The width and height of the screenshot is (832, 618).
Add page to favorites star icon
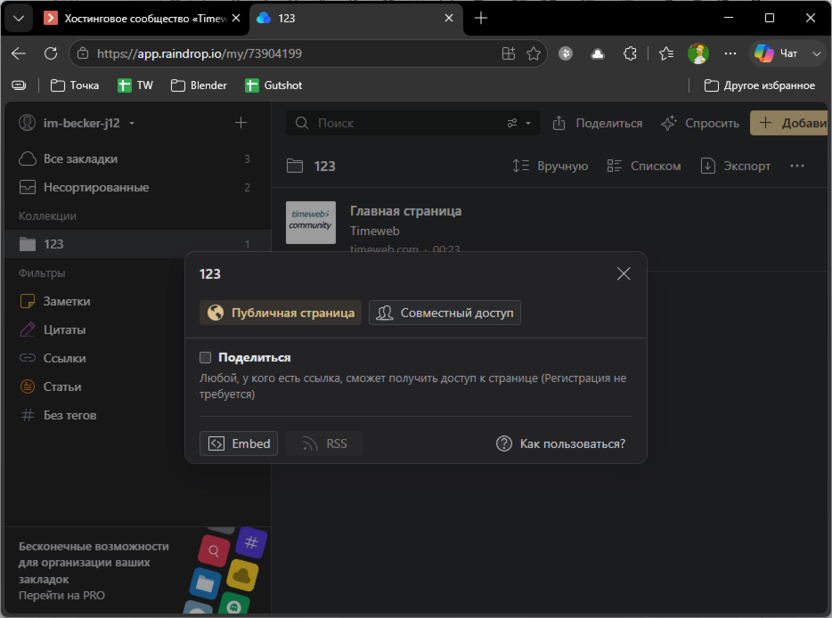[534, 54]
